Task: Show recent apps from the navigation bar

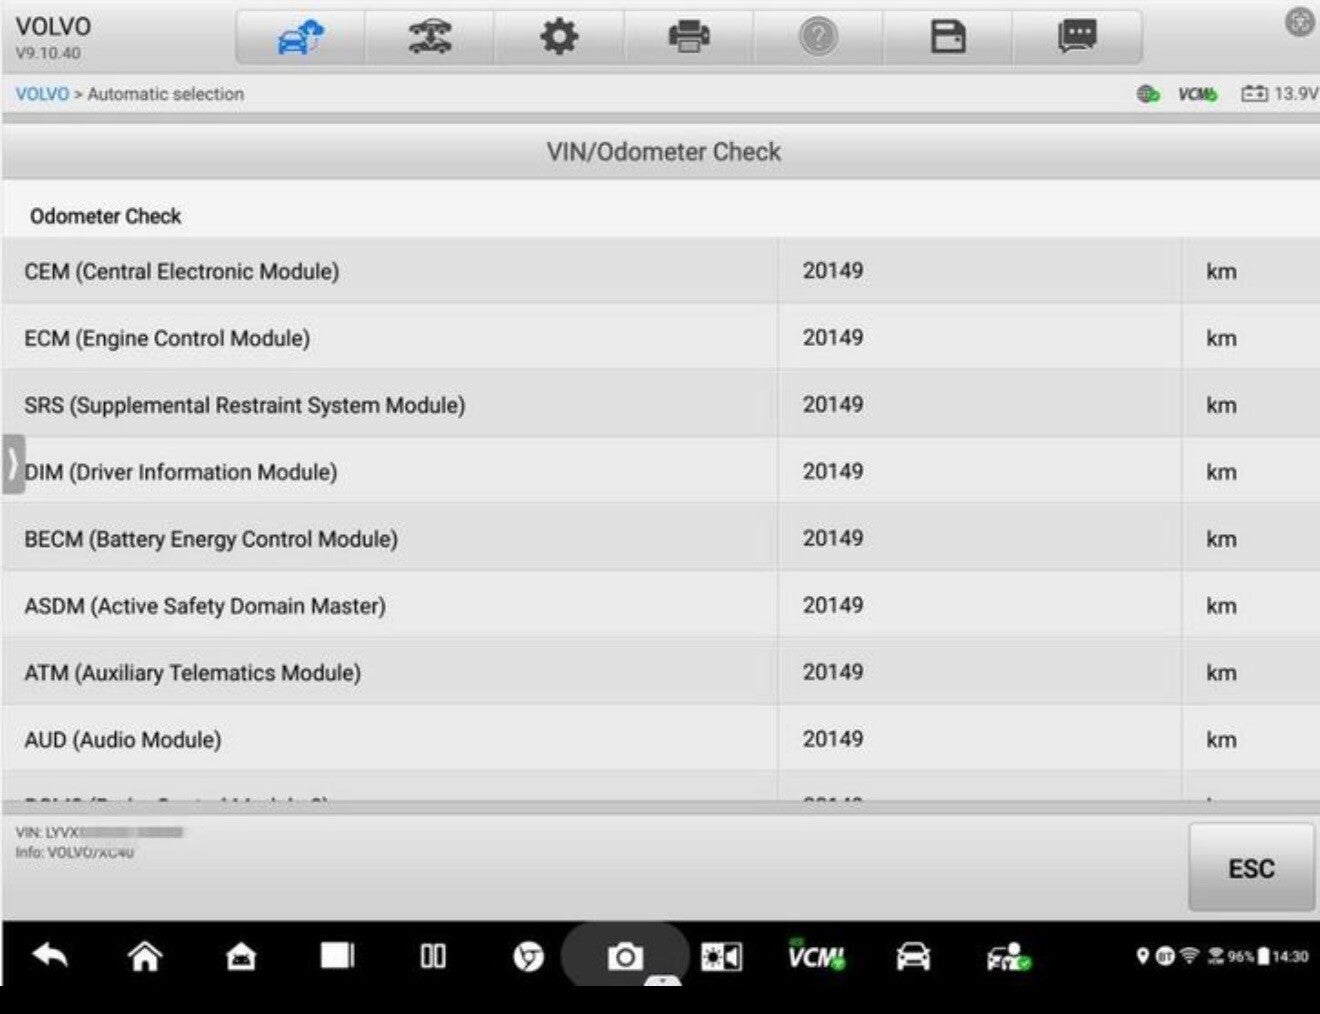Action: (337, 956)
